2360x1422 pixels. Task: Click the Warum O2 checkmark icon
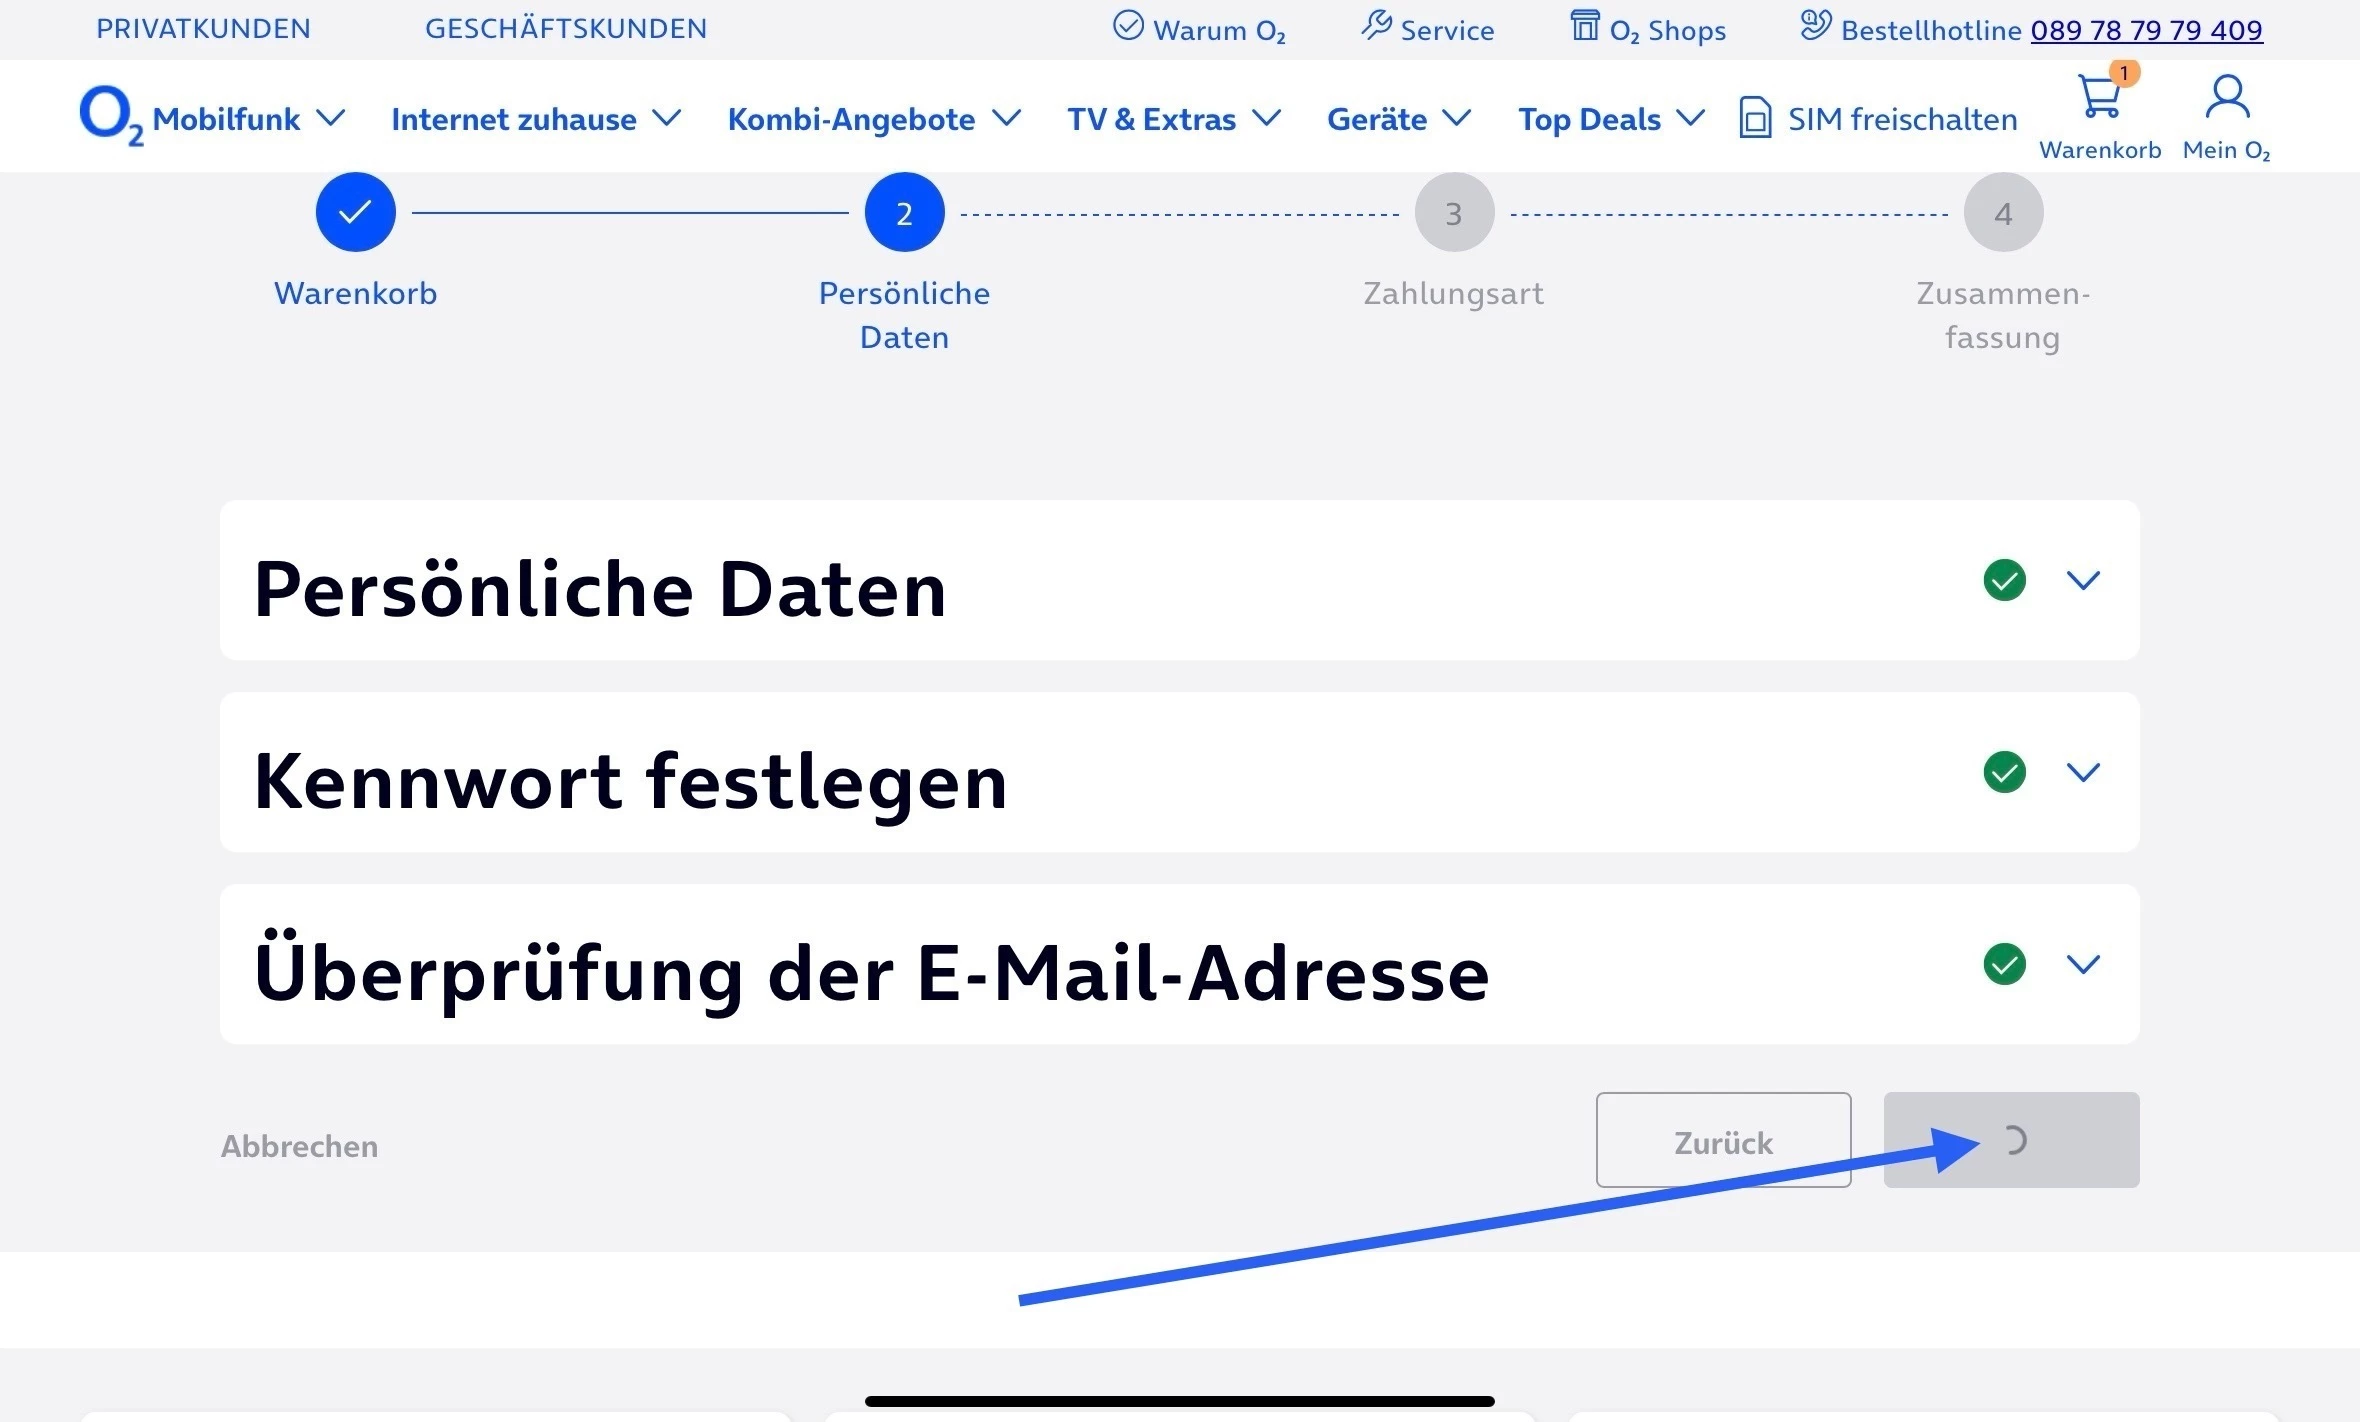(1128, 26)
